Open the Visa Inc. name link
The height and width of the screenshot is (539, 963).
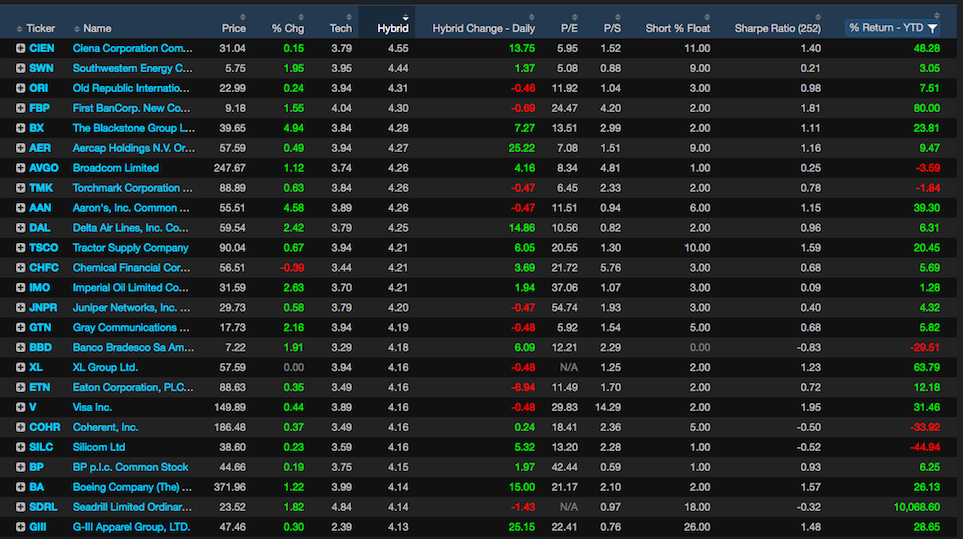(92, 408)
